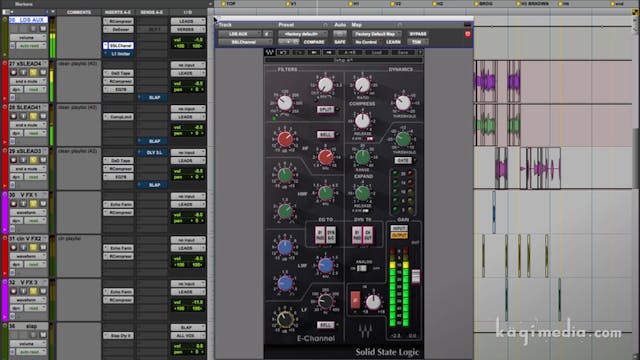Click the Waves A->B setup button

click(350, 52)
